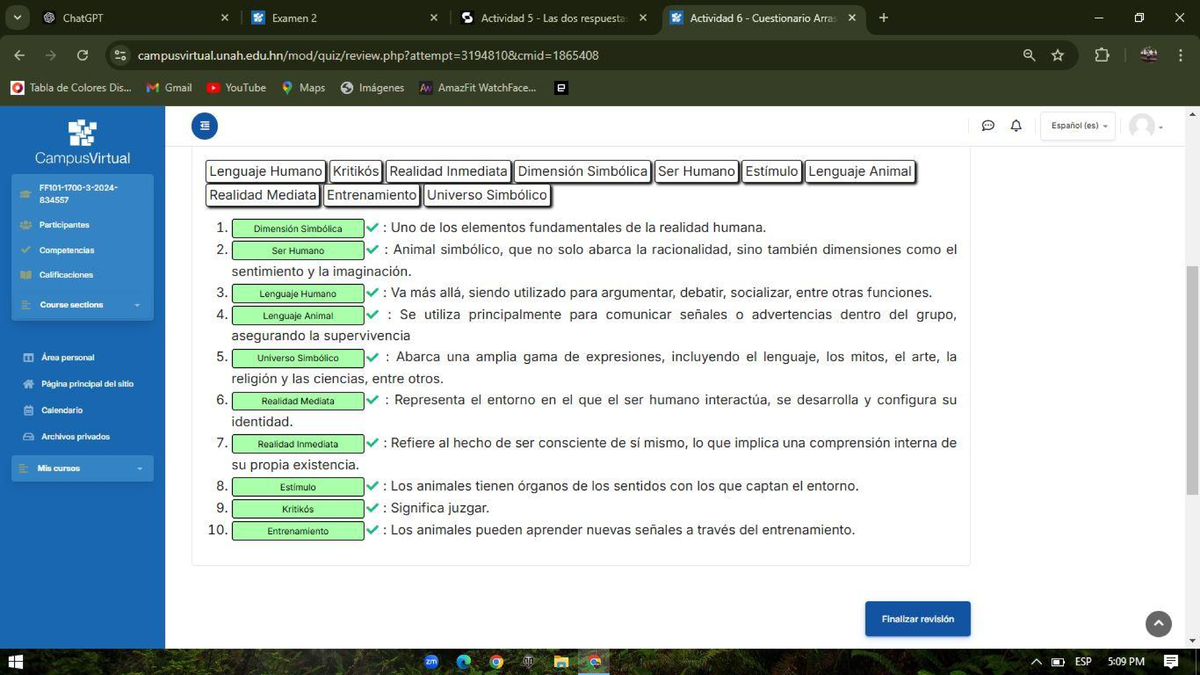Open the Participantes section icon

pos(27,225)
